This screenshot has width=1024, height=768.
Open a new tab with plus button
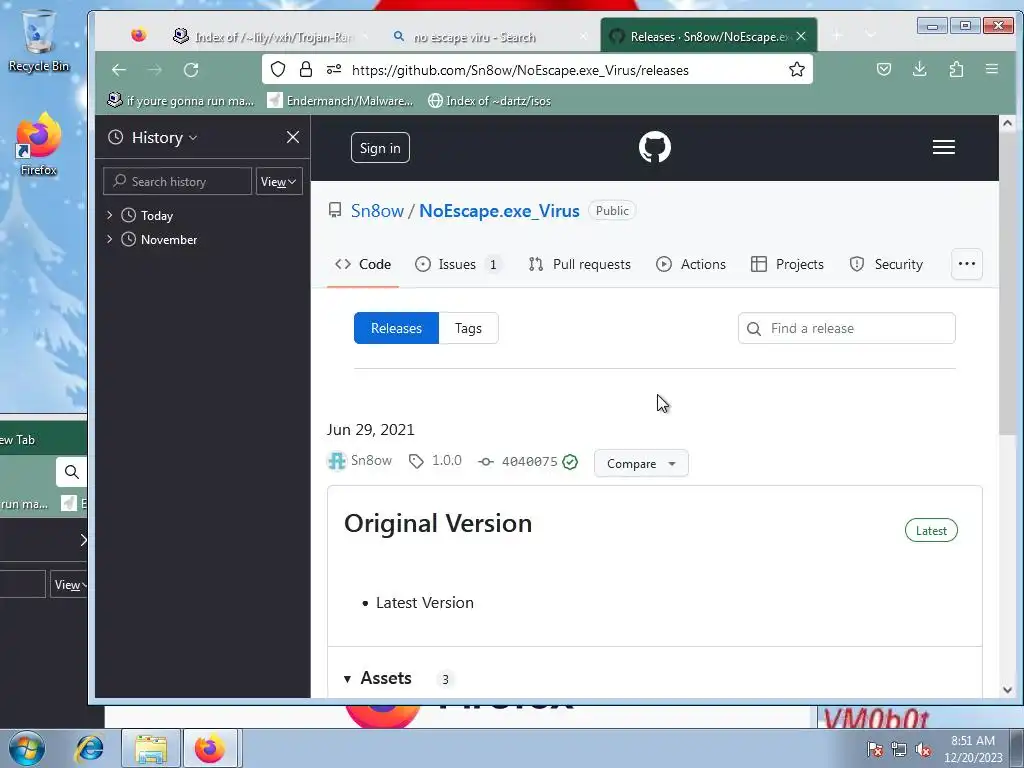[x=837, y=35]
